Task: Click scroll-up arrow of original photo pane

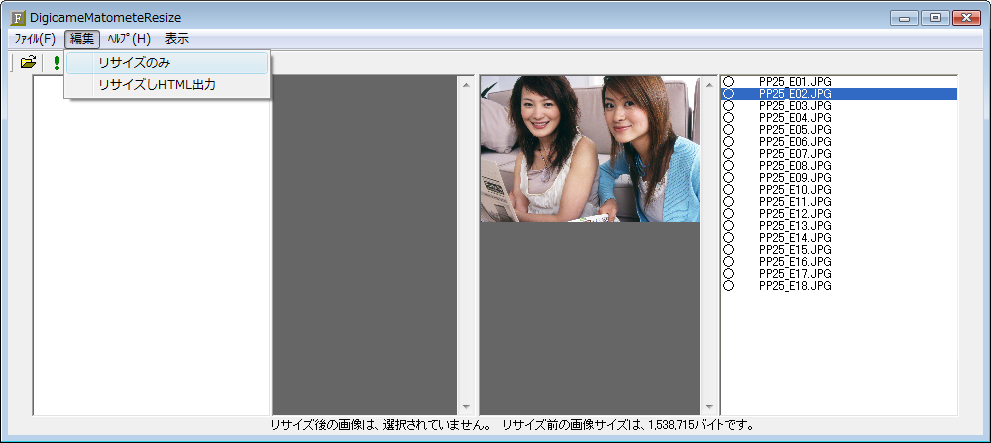Action: click(x=708, y=83)
